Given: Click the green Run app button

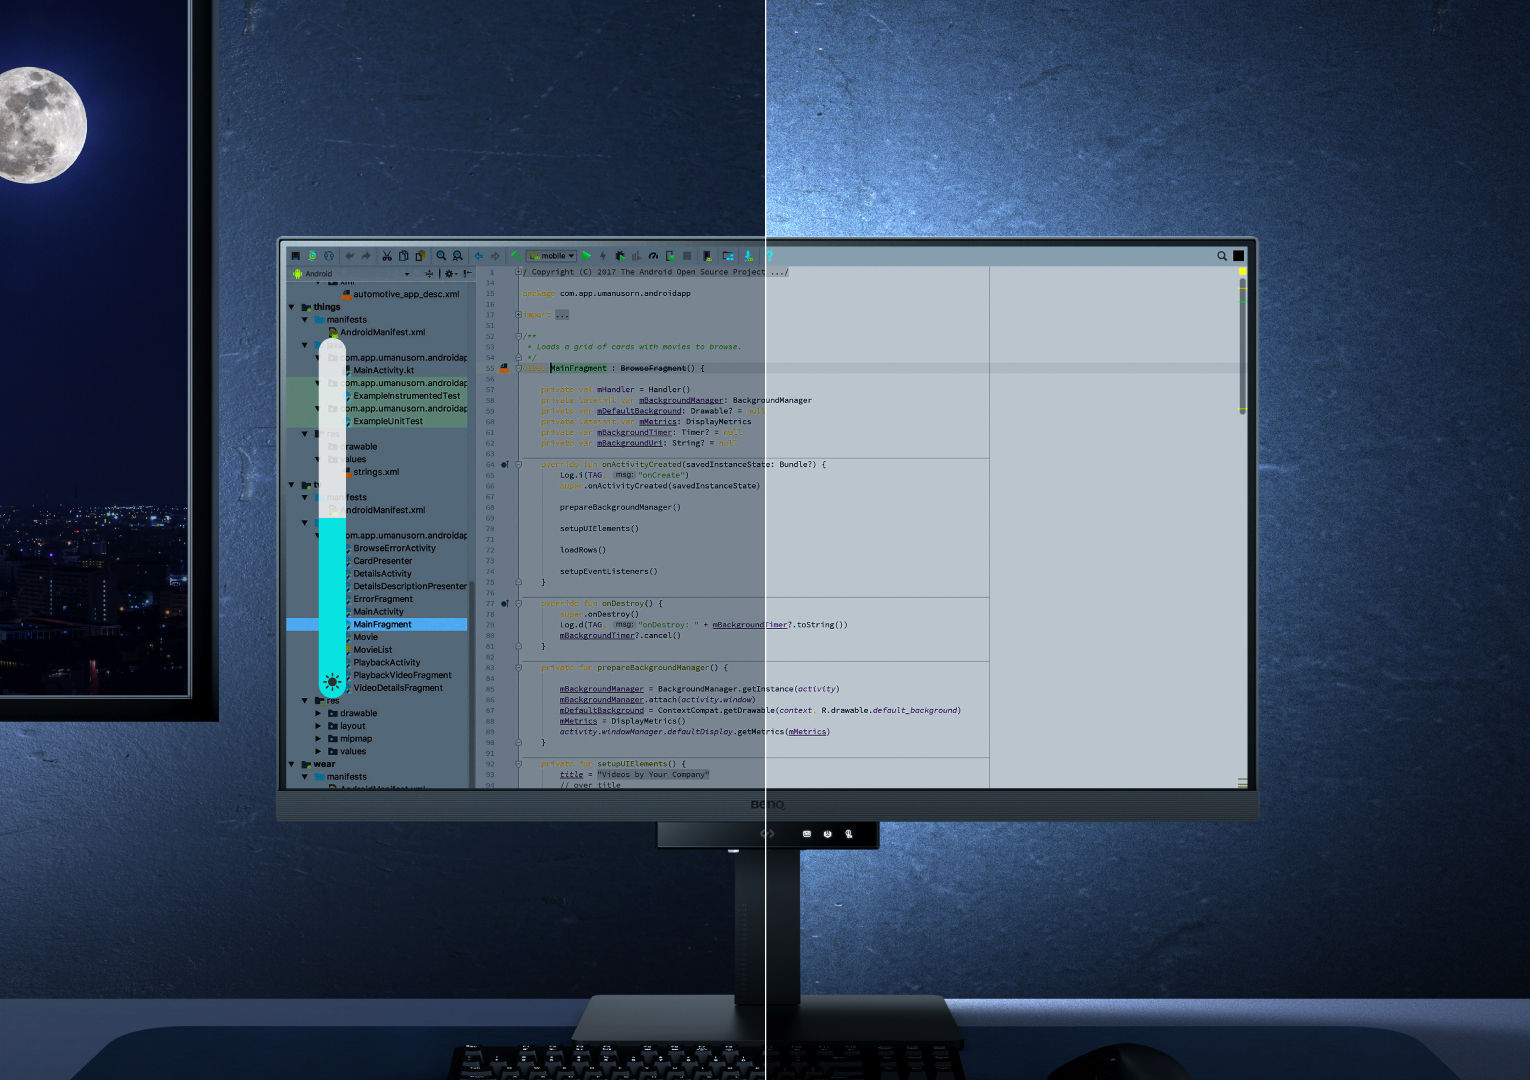Looking at the screenshot, I should coord(587,256).
